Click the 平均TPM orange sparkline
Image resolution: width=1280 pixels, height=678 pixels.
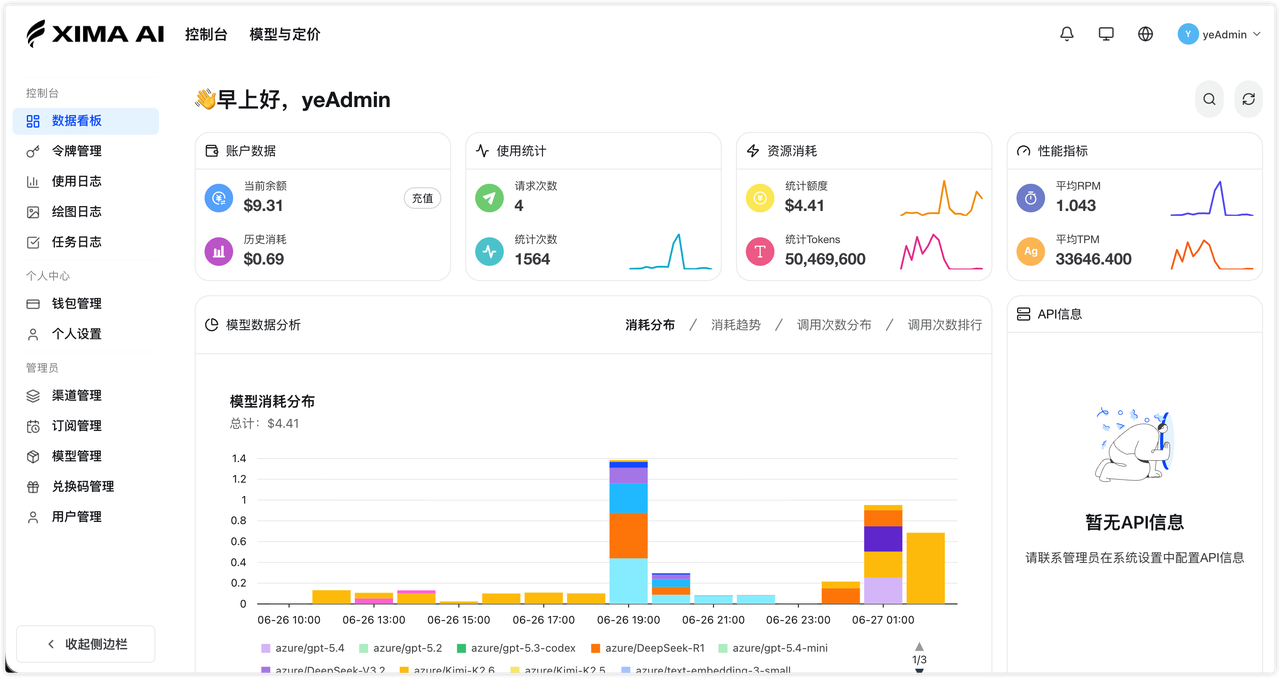tap(1212, 253)
